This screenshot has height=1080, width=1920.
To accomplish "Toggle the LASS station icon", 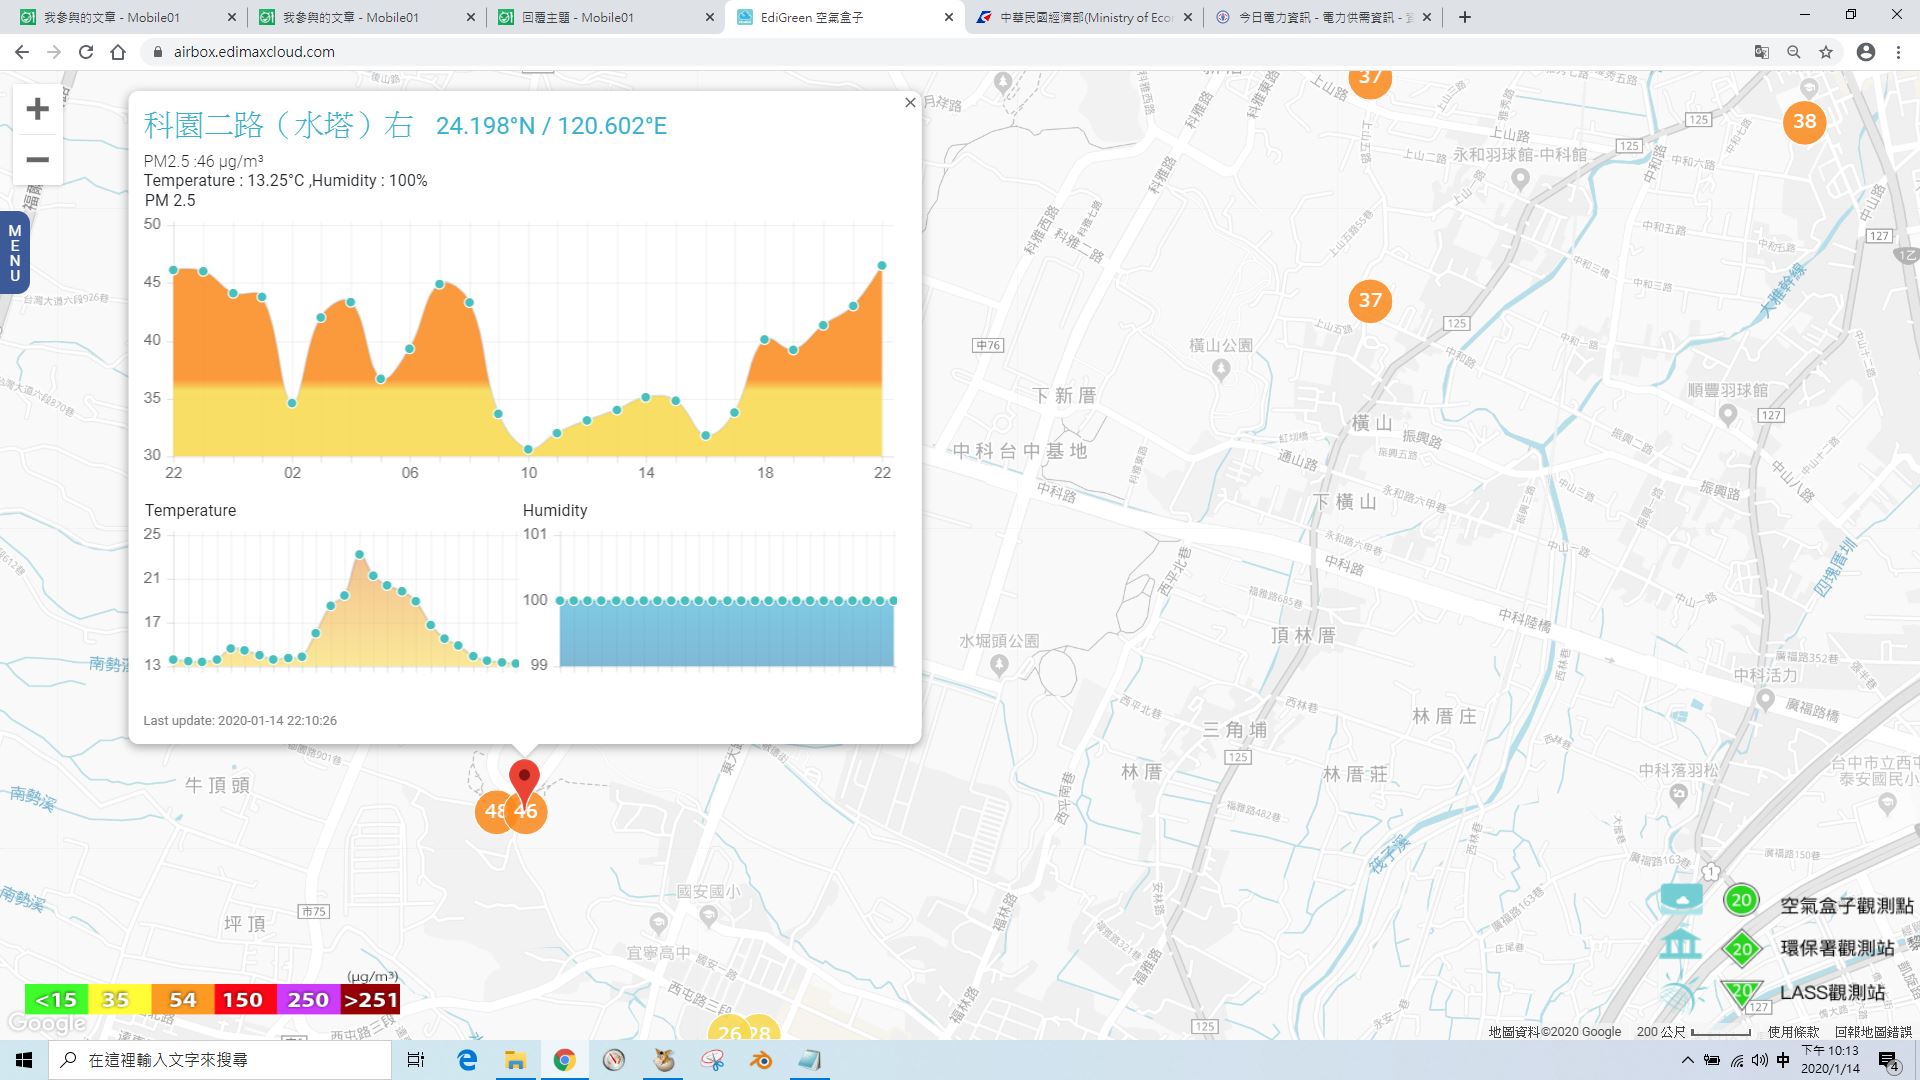I will (x=1681, y=993).
